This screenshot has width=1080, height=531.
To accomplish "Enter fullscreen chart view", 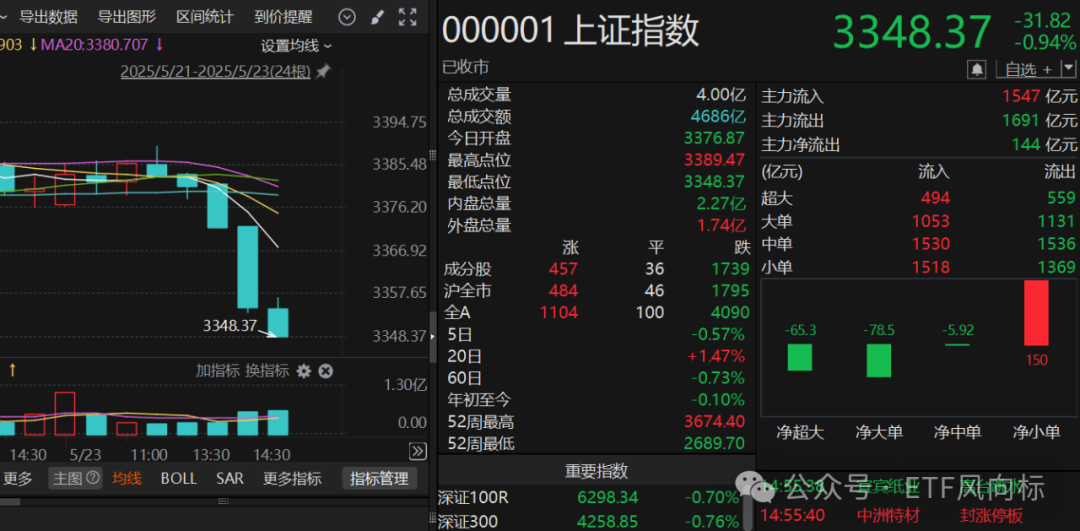I will tap(407, 17).
